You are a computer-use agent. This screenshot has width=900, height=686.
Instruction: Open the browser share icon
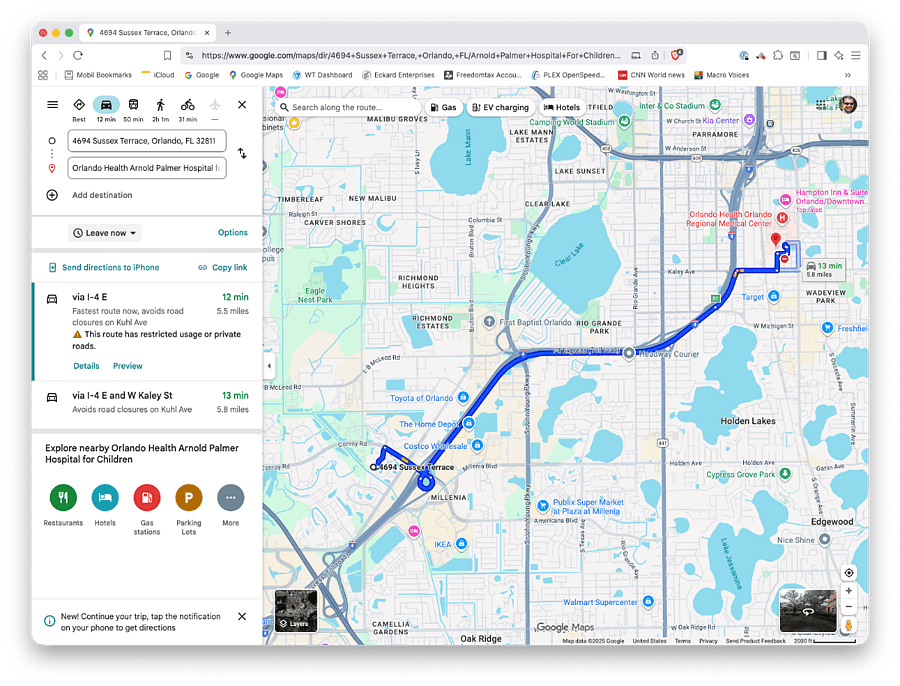tap(655, 56)
